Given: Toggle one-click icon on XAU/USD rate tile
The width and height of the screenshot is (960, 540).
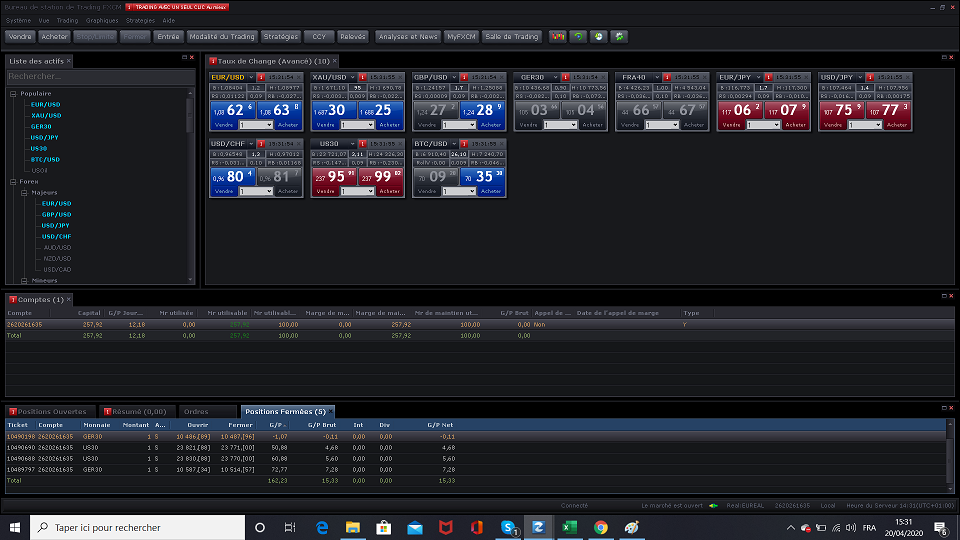Looking at the screenshot, I should tap(362, 77).
